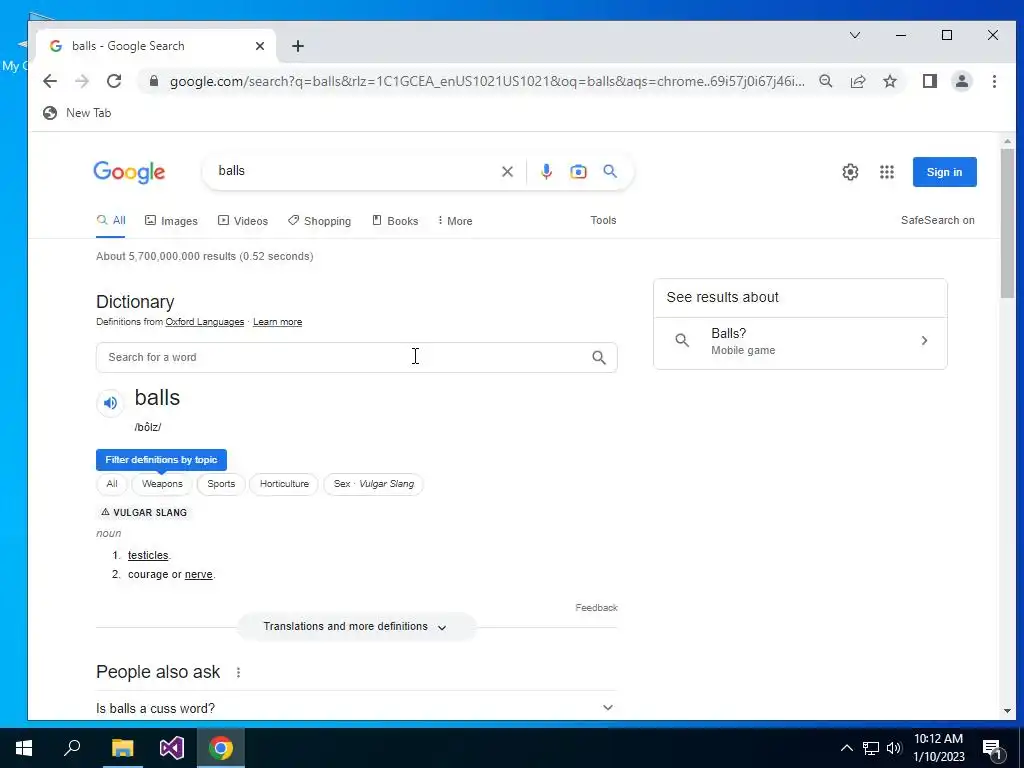The image size is (1024, 768).
Task: Open Chrome's three-dot menu
Action: 994,81
